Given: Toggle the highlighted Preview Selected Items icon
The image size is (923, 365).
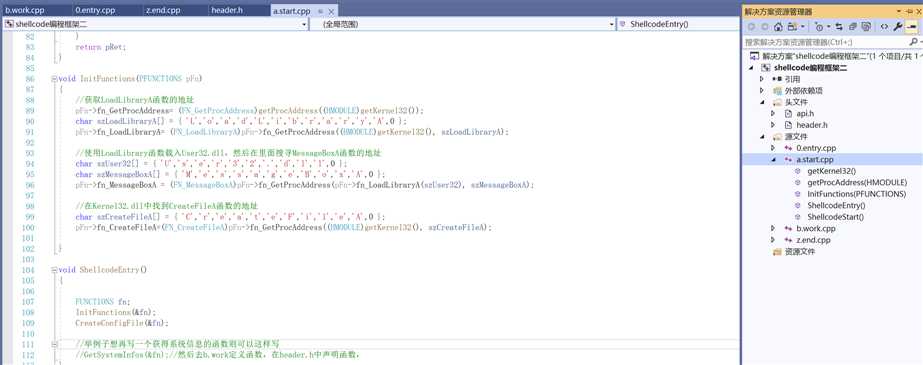Looking at the screenshot, I should point(911,27).
